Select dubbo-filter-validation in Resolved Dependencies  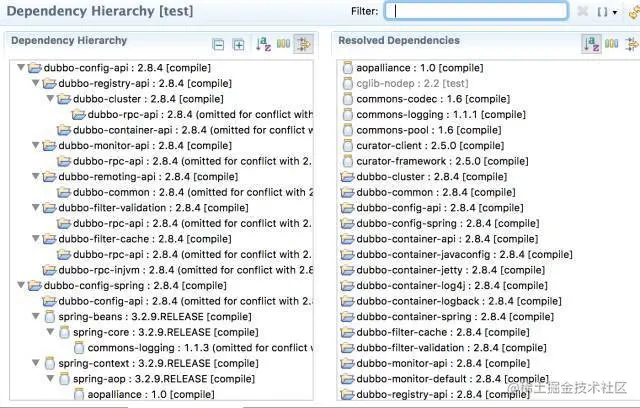(x=443, y=348)
